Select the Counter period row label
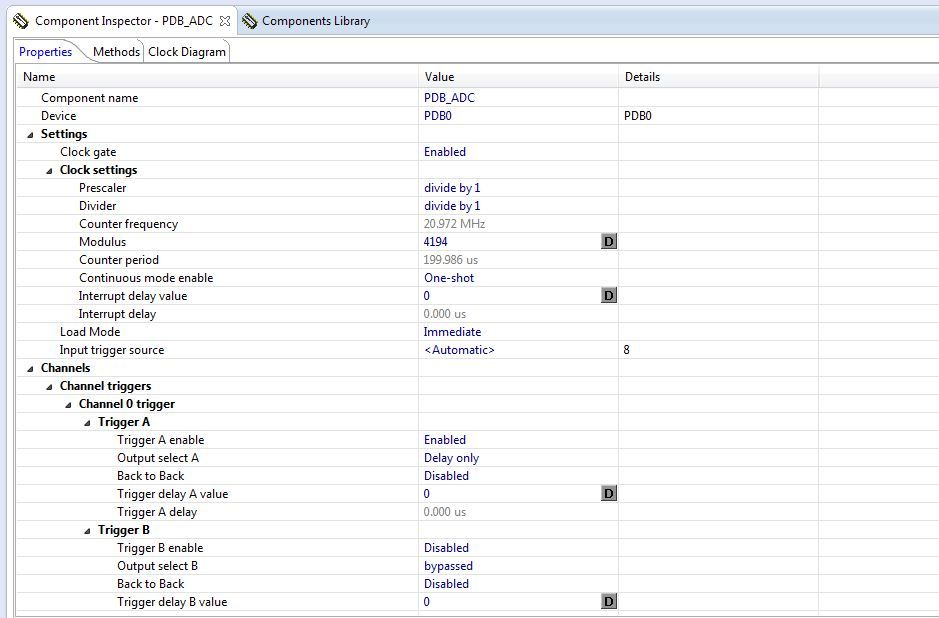Viewport: 939px width, 618px height. [119, 260]
